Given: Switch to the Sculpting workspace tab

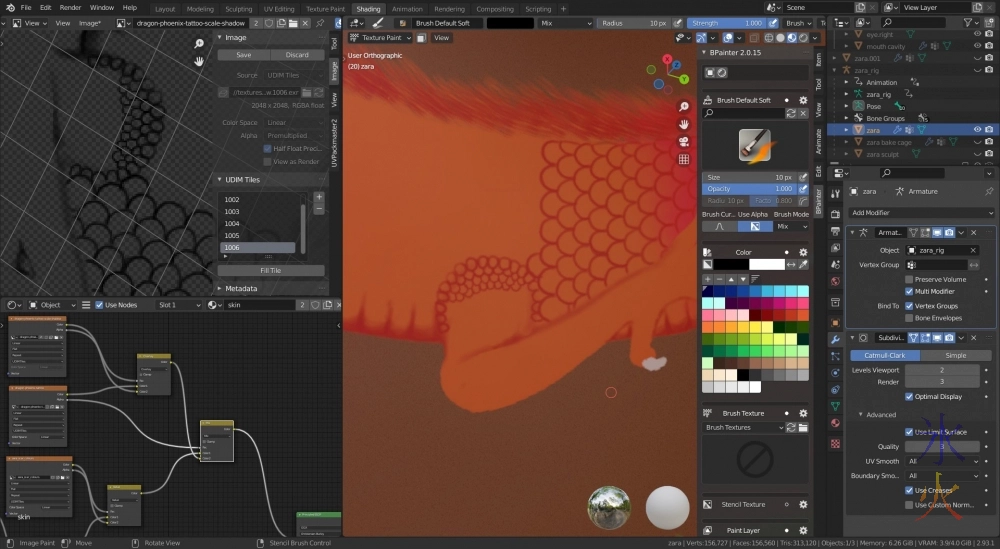Looking at the screenshot, I should point(238,8).
